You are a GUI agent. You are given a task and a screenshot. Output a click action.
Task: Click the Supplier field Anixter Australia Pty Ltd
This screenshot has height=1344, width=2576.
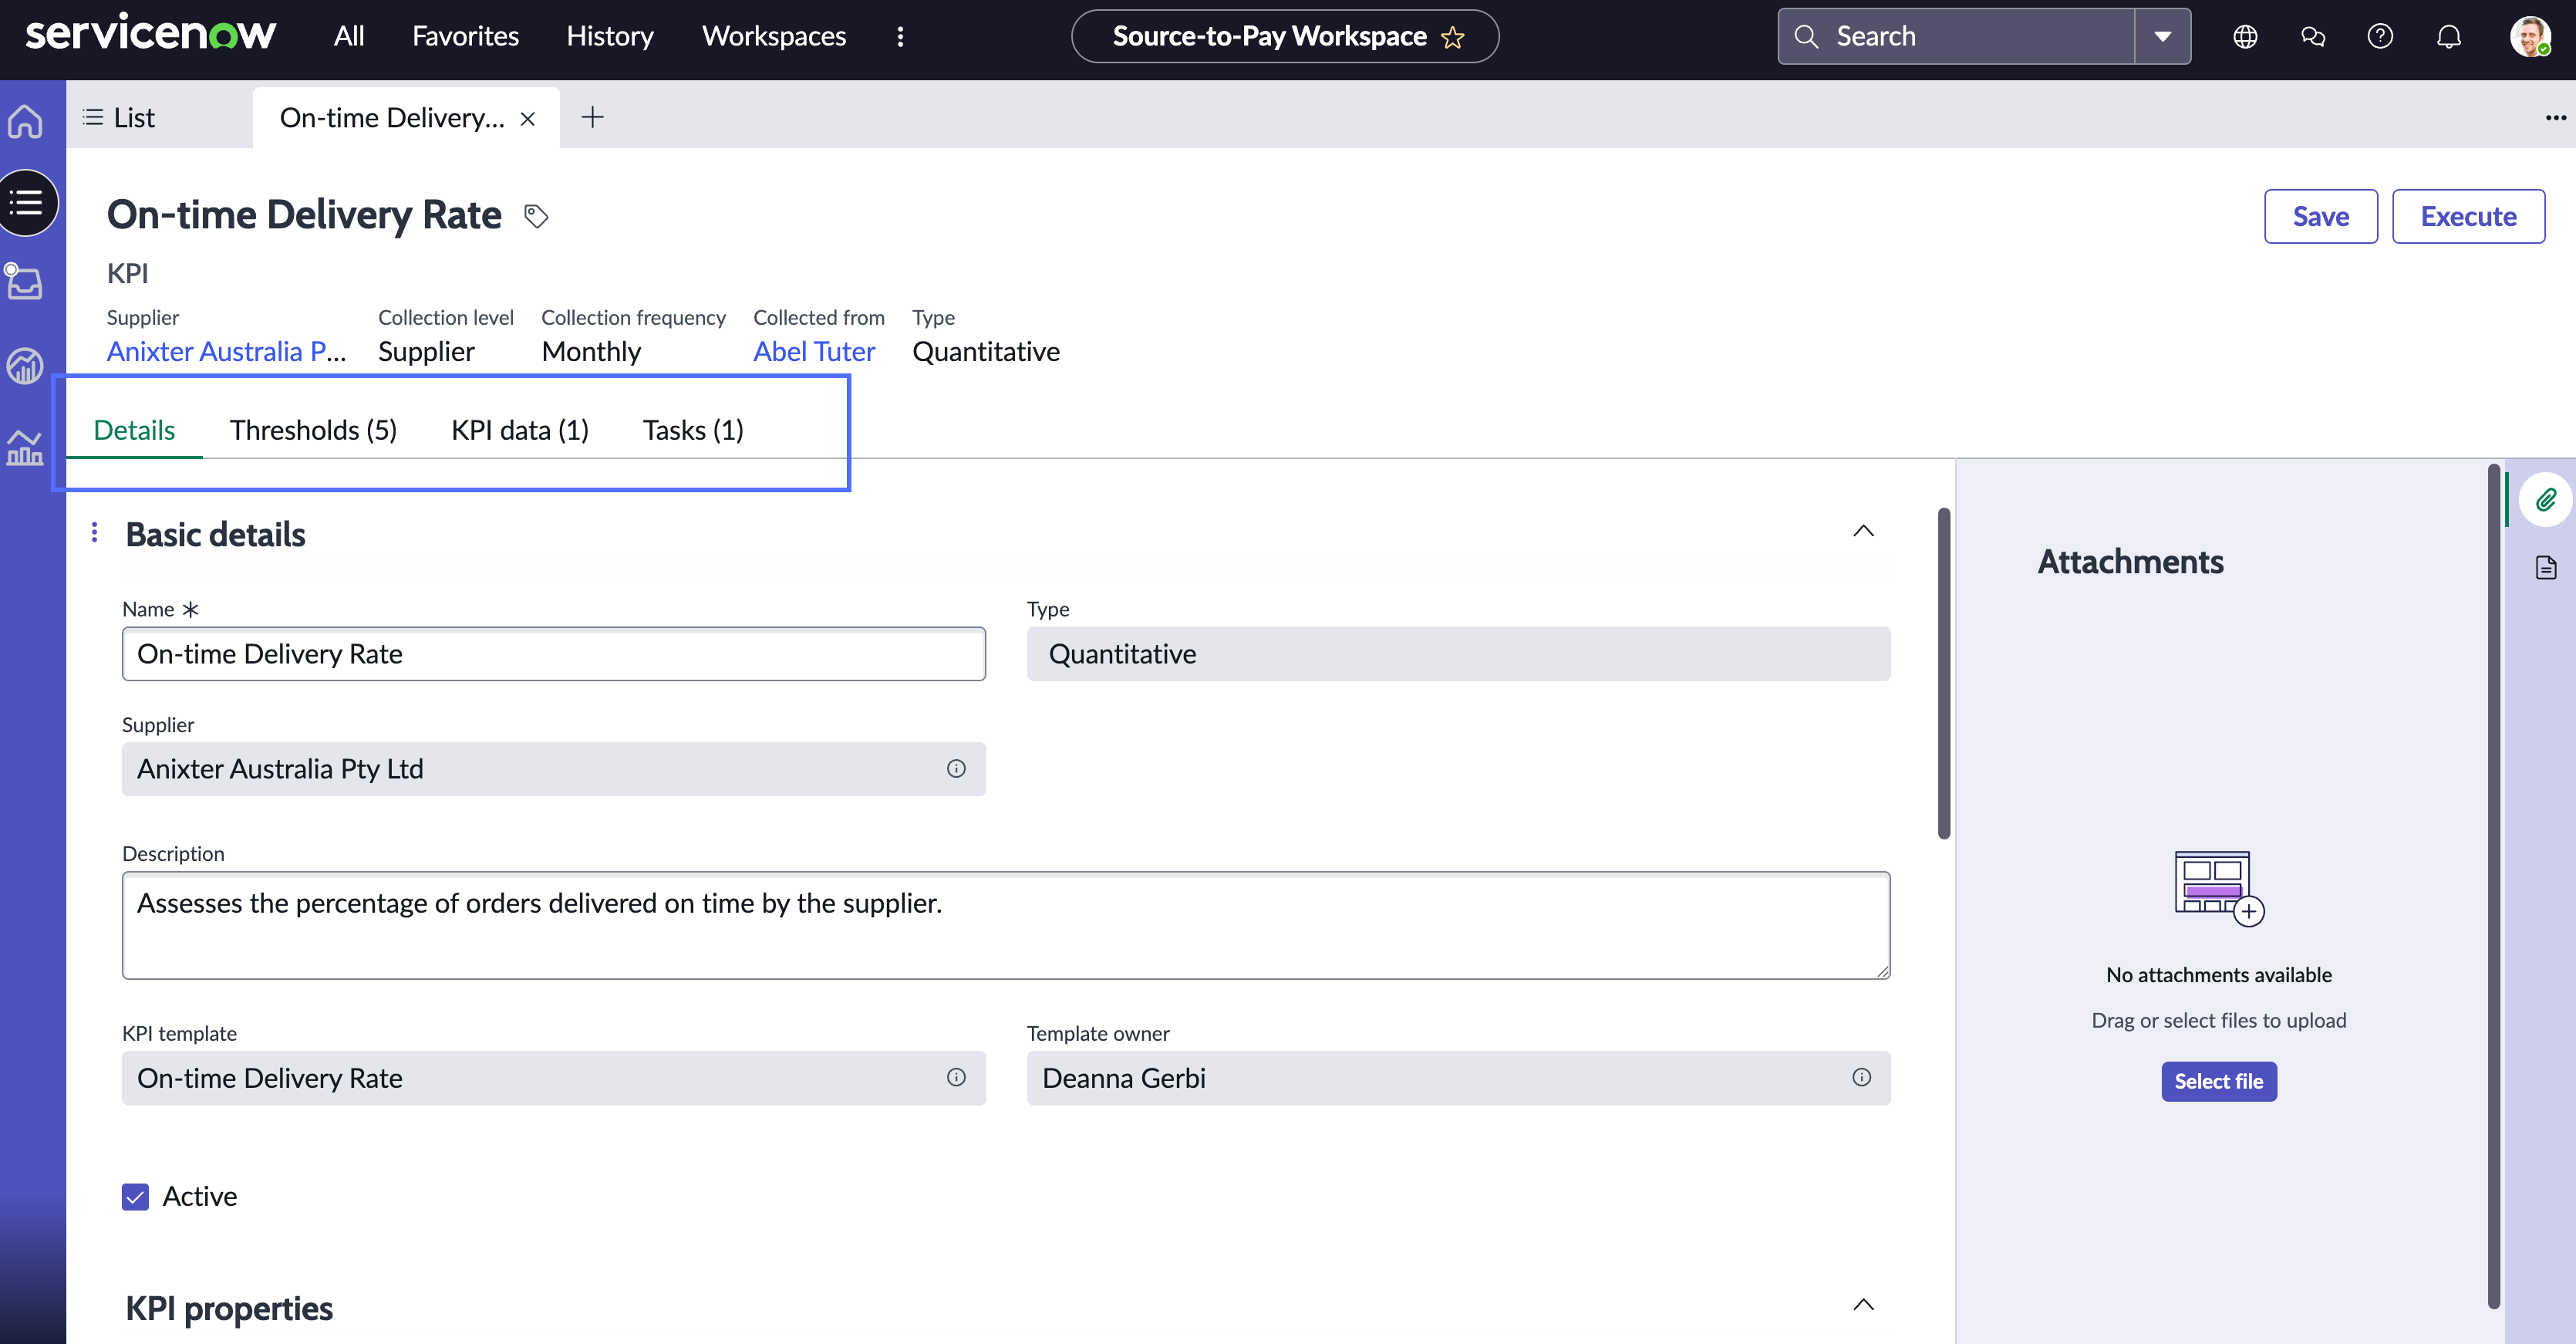tap(554, 769)
